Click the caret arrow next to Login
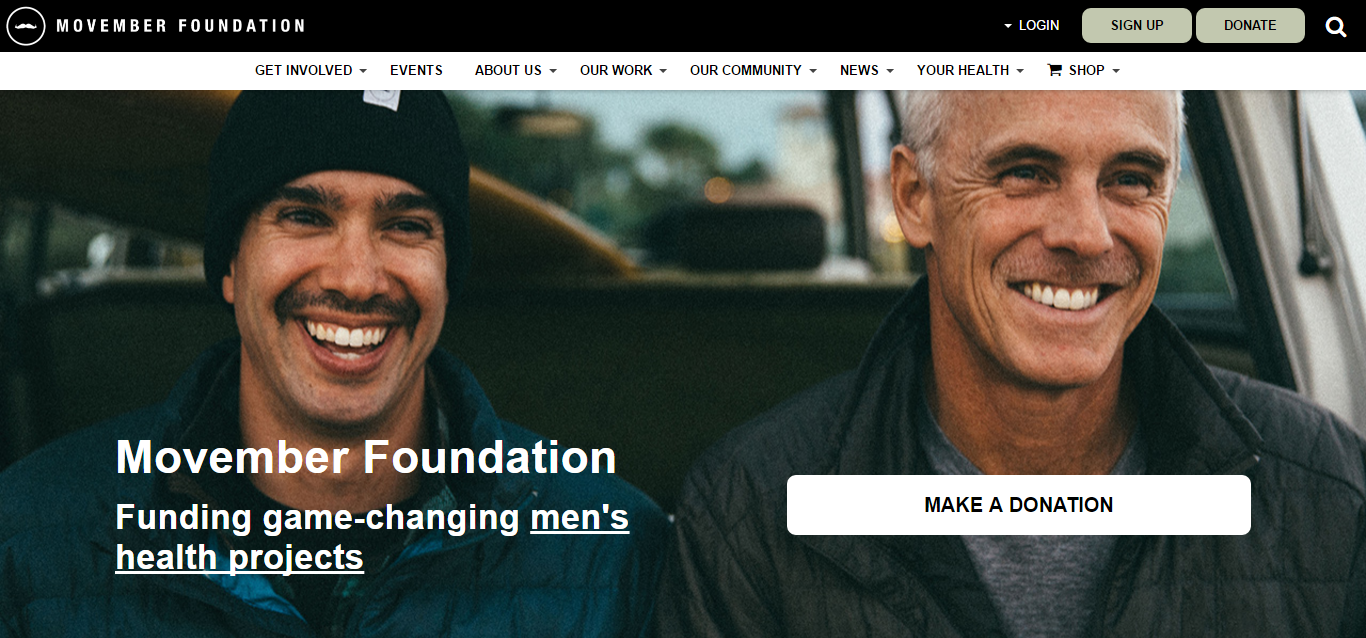1366x638 pixels. [1008, 26]
